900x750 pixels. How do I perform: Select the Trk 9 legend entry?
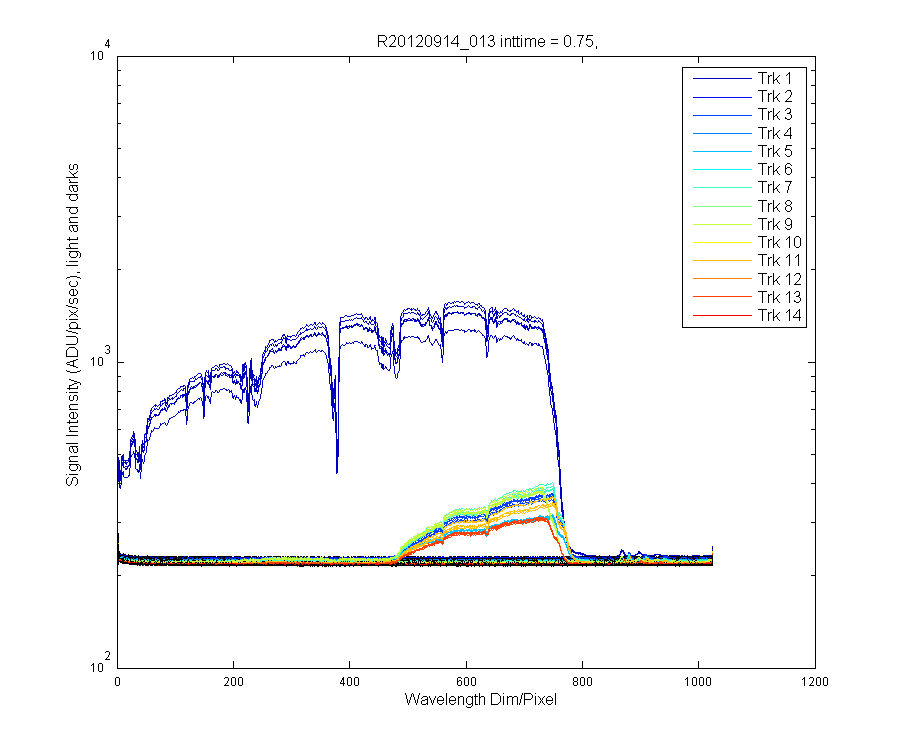743,224
